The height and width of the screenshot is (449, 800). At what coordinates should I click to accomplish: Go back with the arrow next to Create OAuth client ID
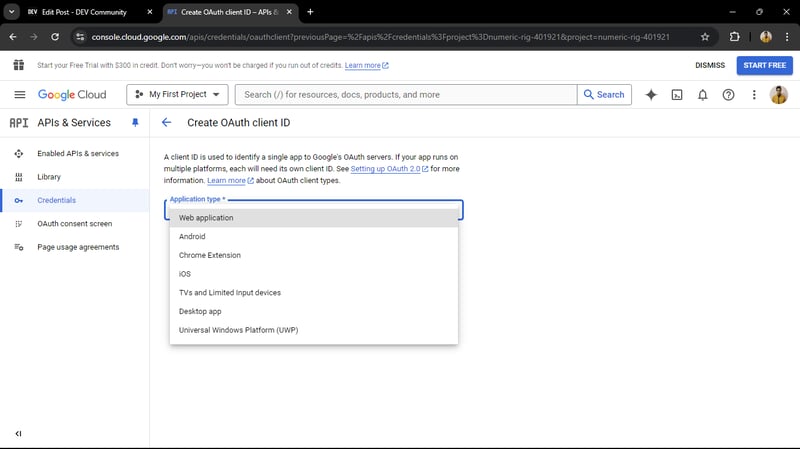coord(166,122)
